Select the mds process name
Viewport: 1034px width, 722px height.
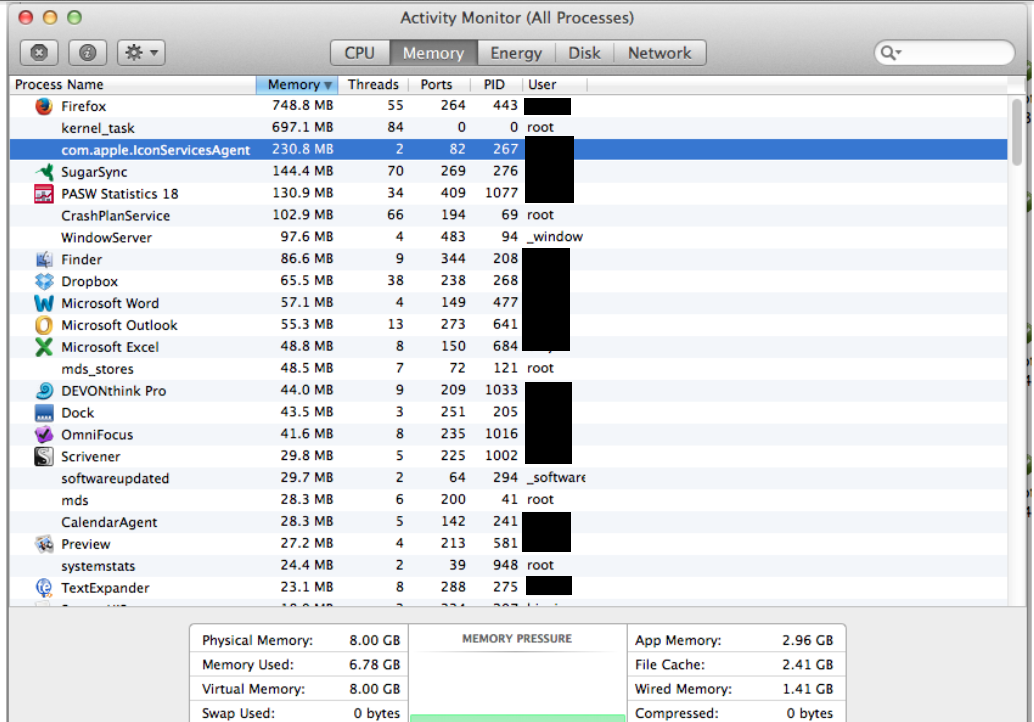(x=75, y=500)
